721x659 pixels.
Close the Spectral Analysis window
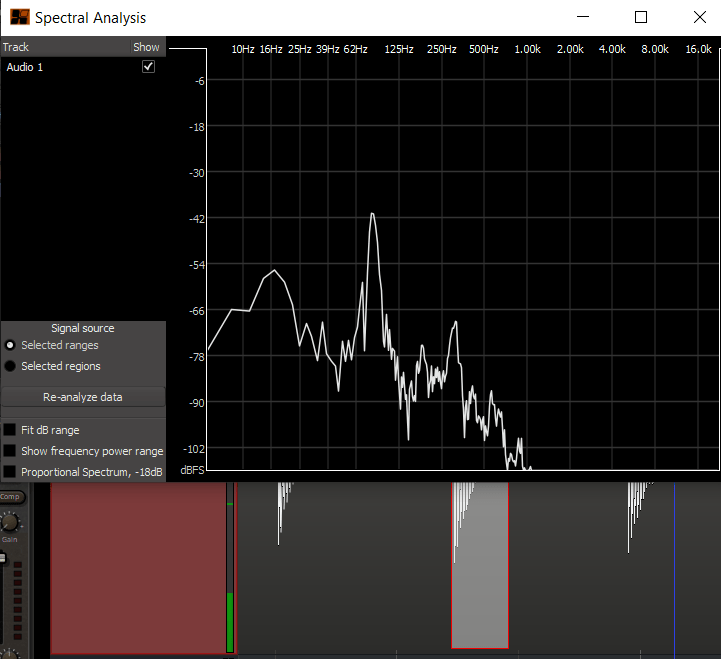click(x=699, y=17)
